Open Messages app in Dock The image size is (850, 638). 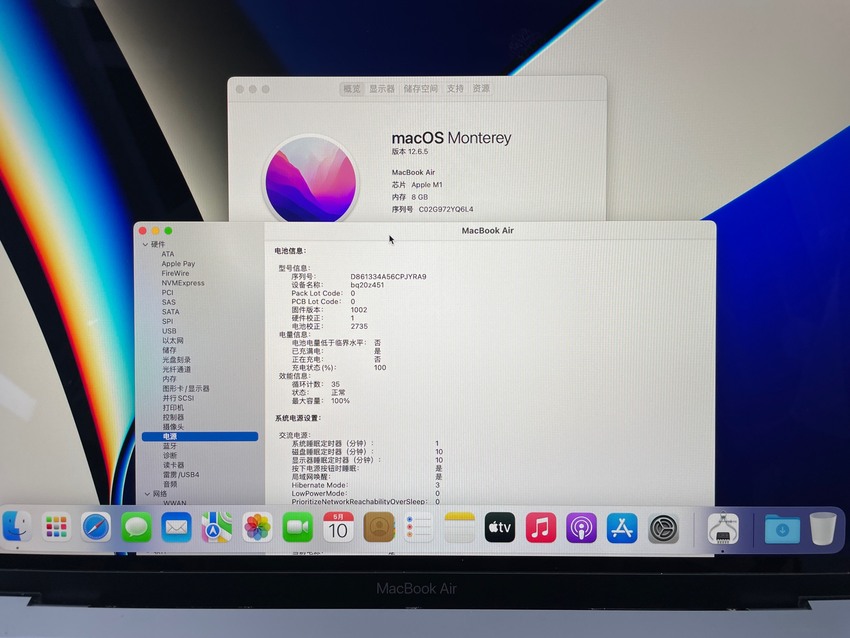136,527
